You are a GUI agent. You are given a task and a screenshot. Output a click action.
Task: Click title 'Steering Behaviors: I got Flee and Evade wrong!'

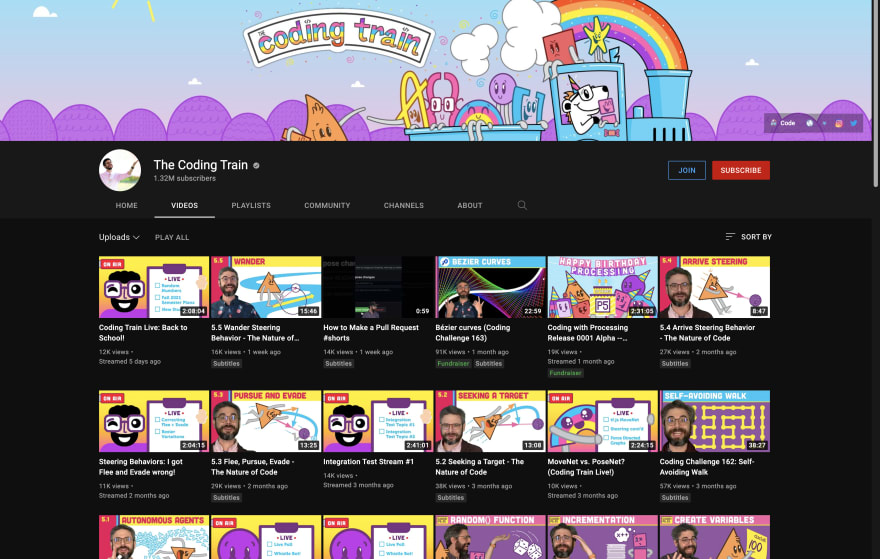(141, 467)
